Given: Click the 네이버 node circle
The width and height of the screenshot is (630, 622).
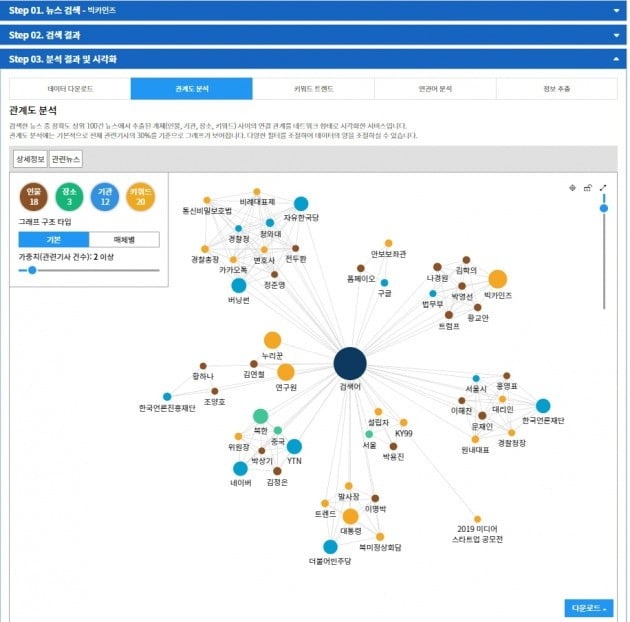Looking at the screenshot, I should [240, 468].
